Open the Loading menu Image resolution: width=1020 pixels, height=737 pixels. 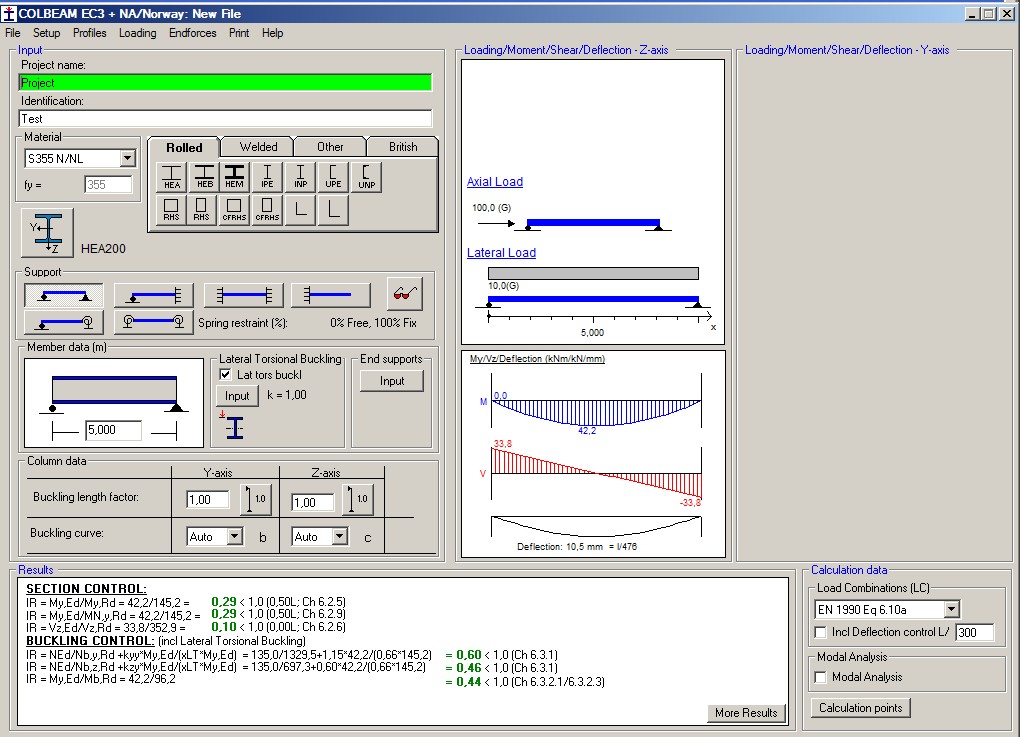tap(137, 33)
